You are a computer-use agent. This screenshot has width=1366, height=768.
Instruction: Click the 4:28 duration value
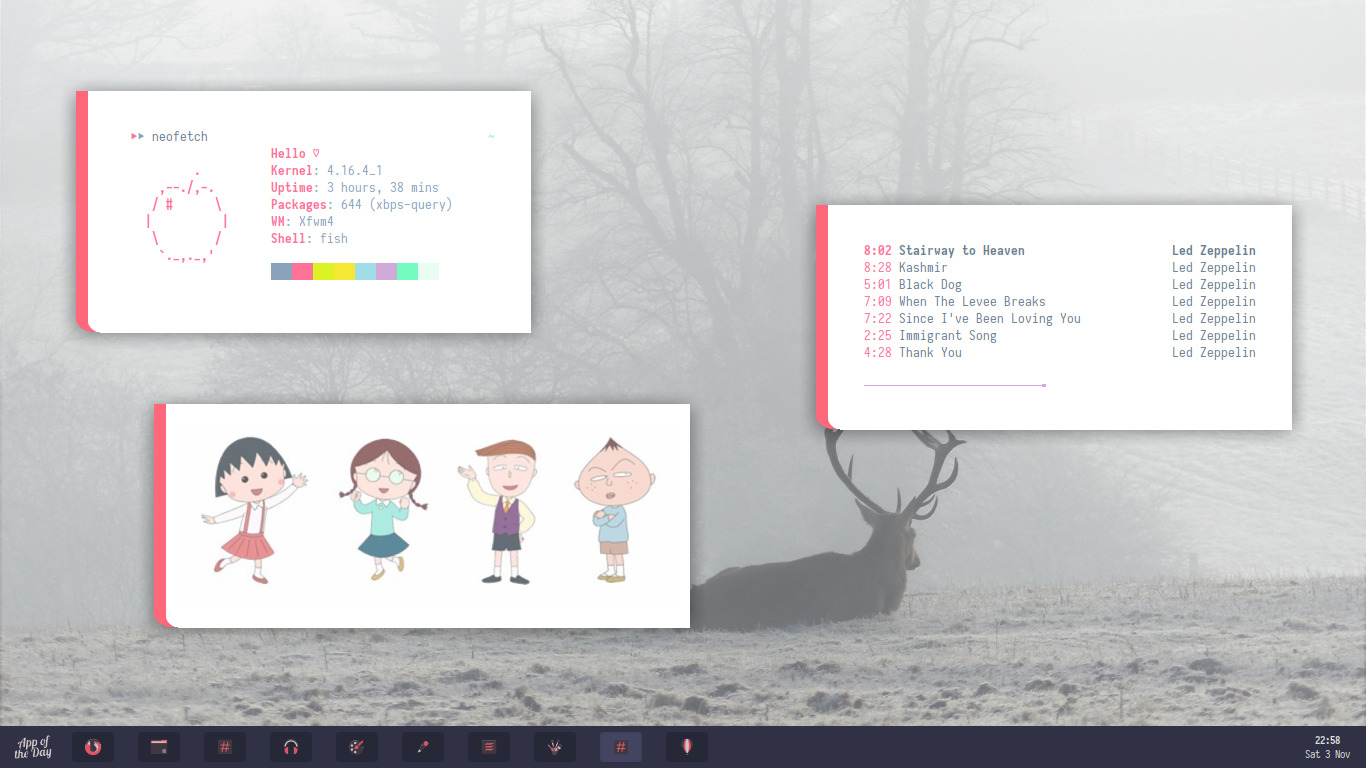(877, 353)
